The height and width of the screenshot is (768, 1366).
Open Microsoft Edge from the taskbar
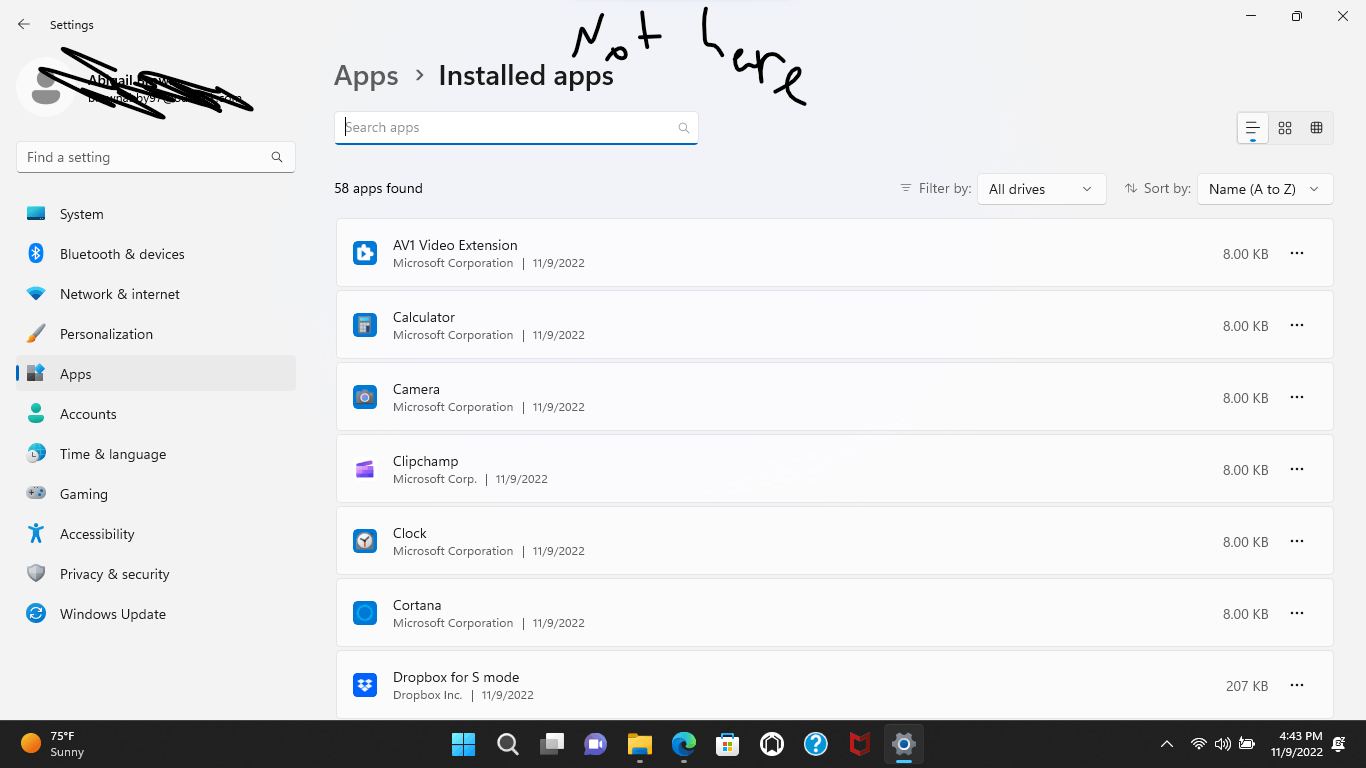pos(683,744)
